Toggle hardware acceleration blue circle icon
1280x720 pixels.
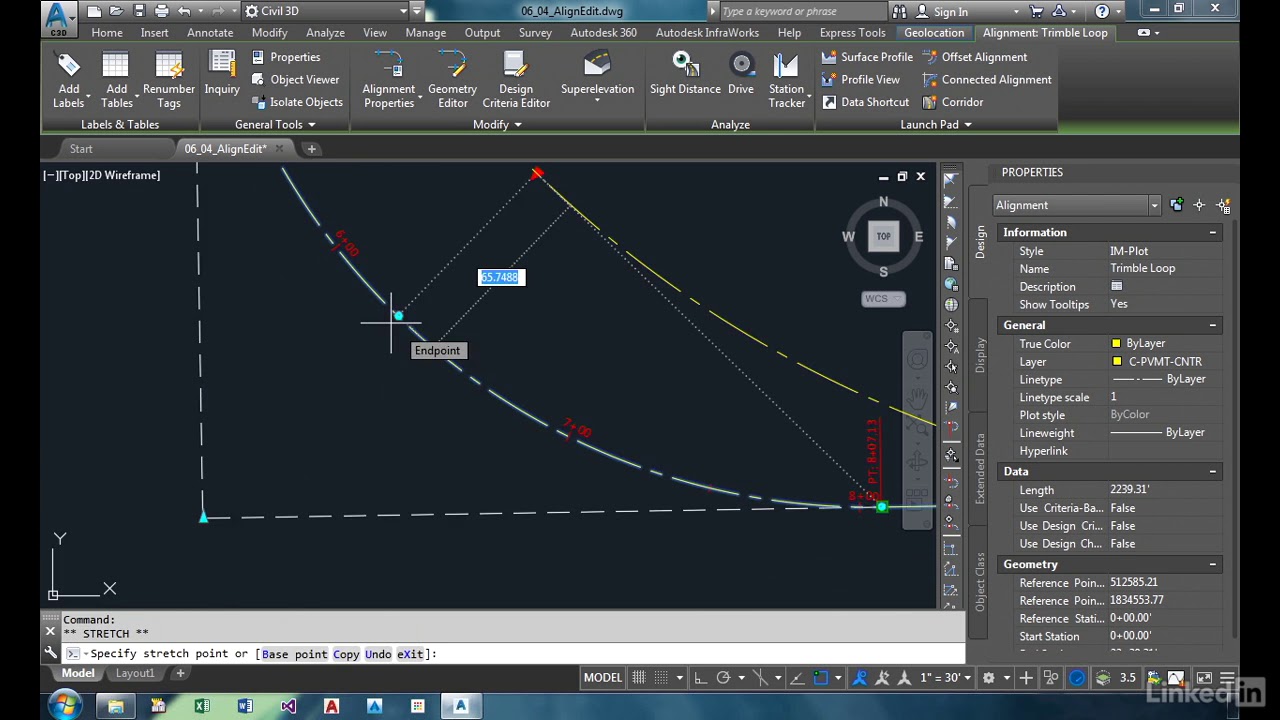click(x=1077, y=678)
